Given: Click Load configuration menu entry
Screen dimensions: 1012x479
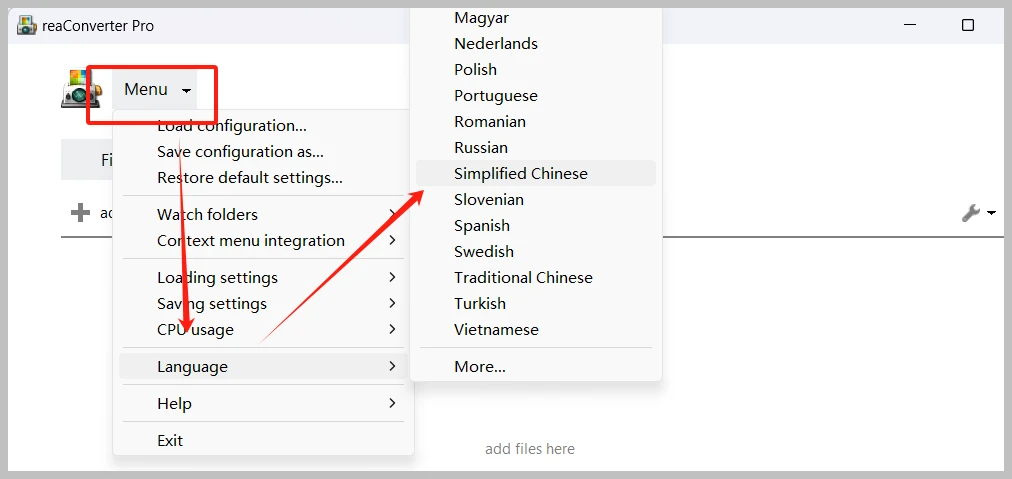Looking at the screenshot, I should 232,126.
